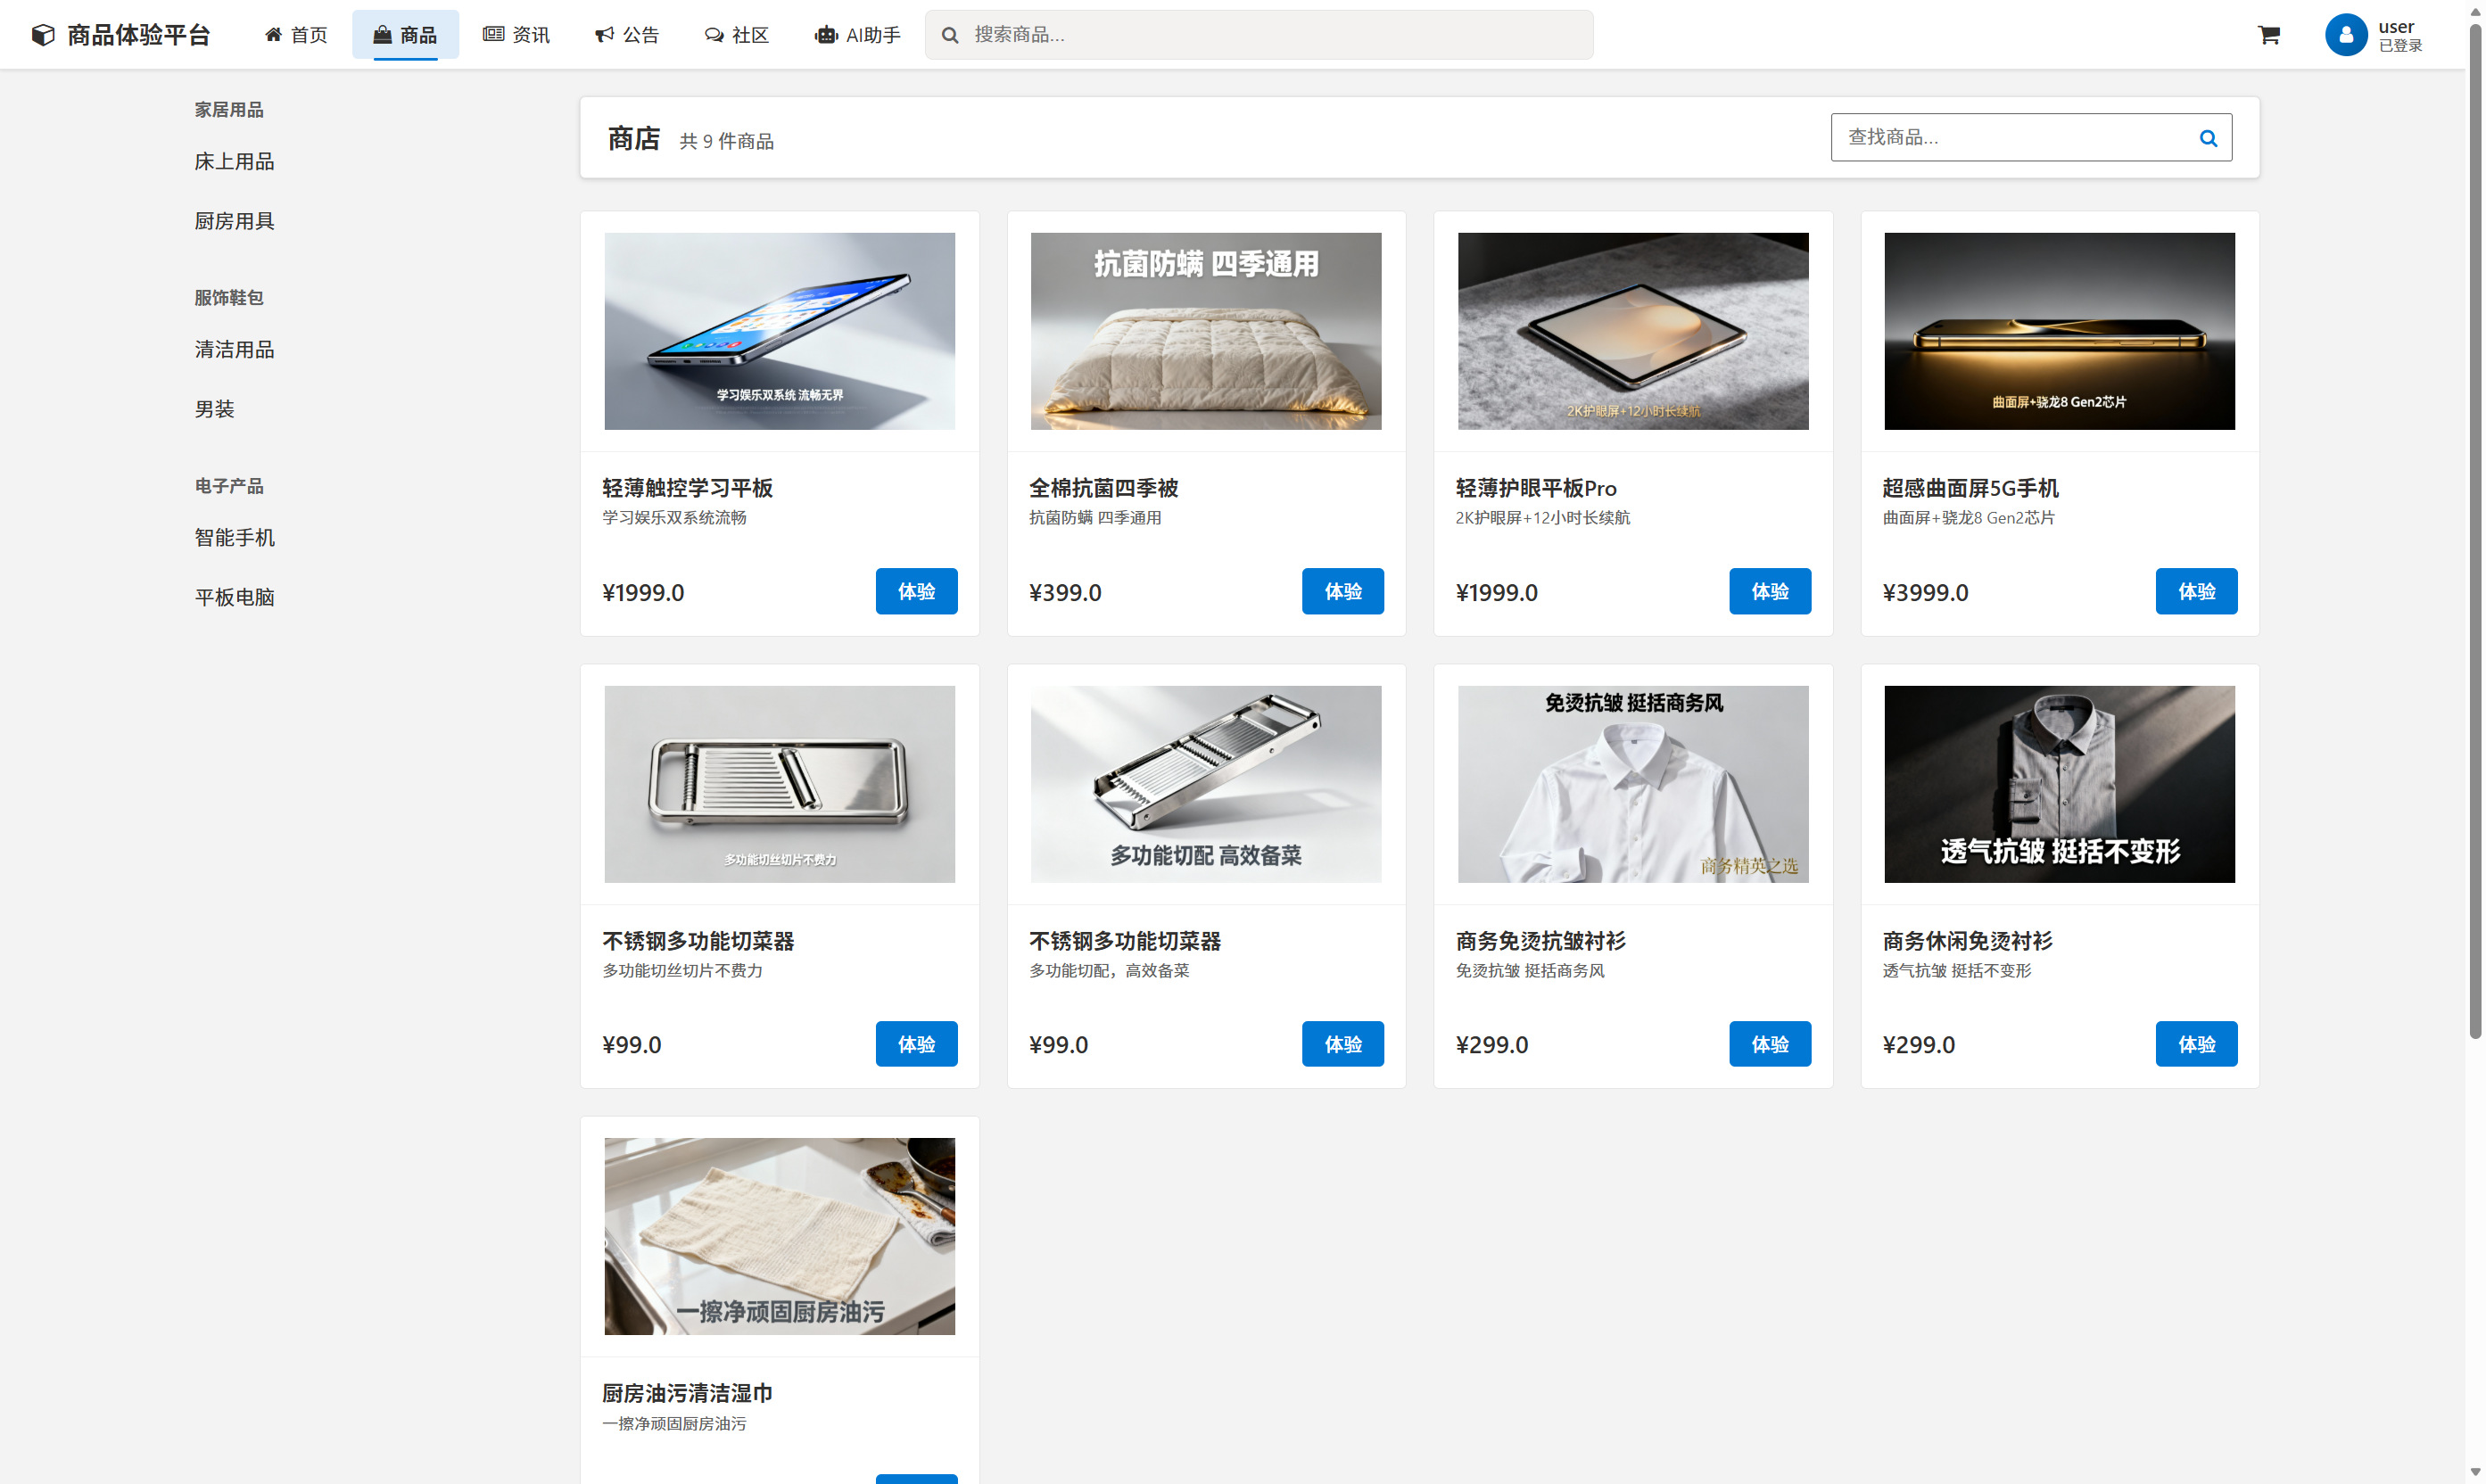The height and width of the screenshot is (1484, 2486).
Task: Click the store search magnifier icon
Action: tap(2208, 137)
